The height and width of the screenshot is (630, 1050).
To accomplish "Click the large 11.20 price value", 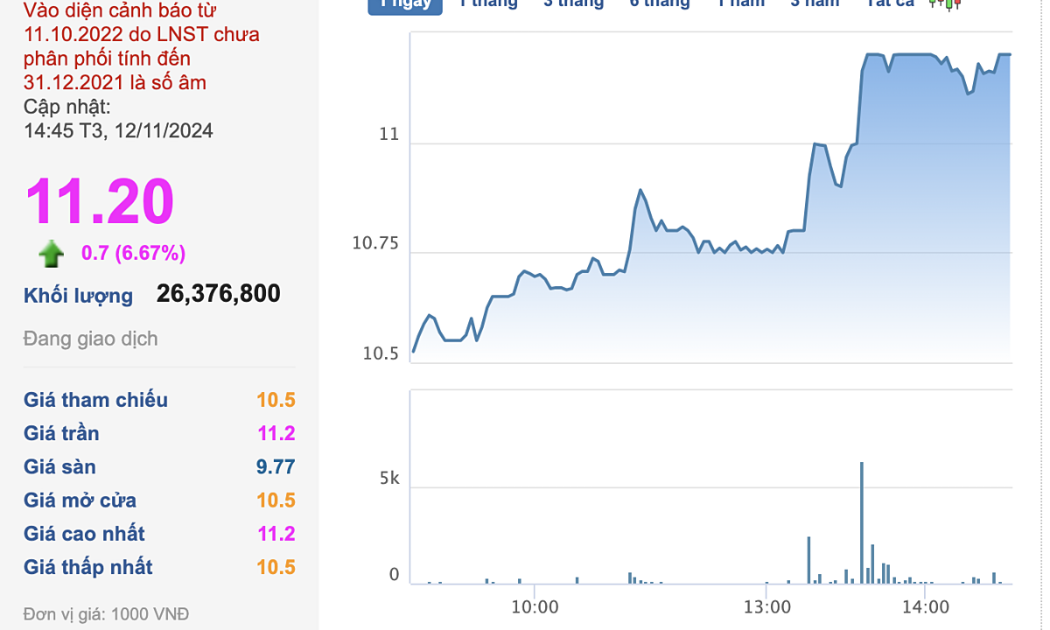I will pos(99,200).
